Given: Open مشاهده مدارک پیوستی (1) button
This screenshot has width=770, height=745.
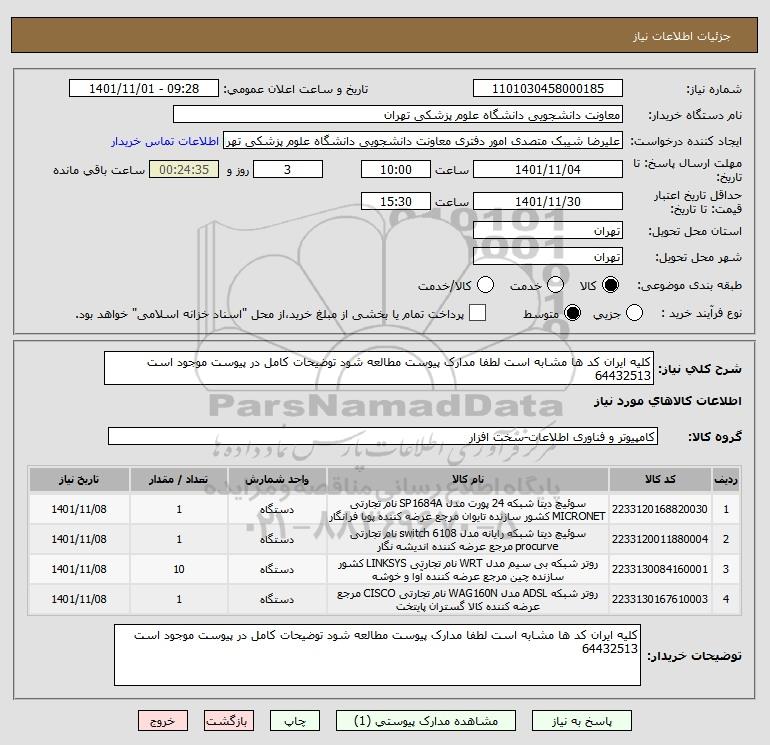Looking at the screenshot, I should coord(426,721).
